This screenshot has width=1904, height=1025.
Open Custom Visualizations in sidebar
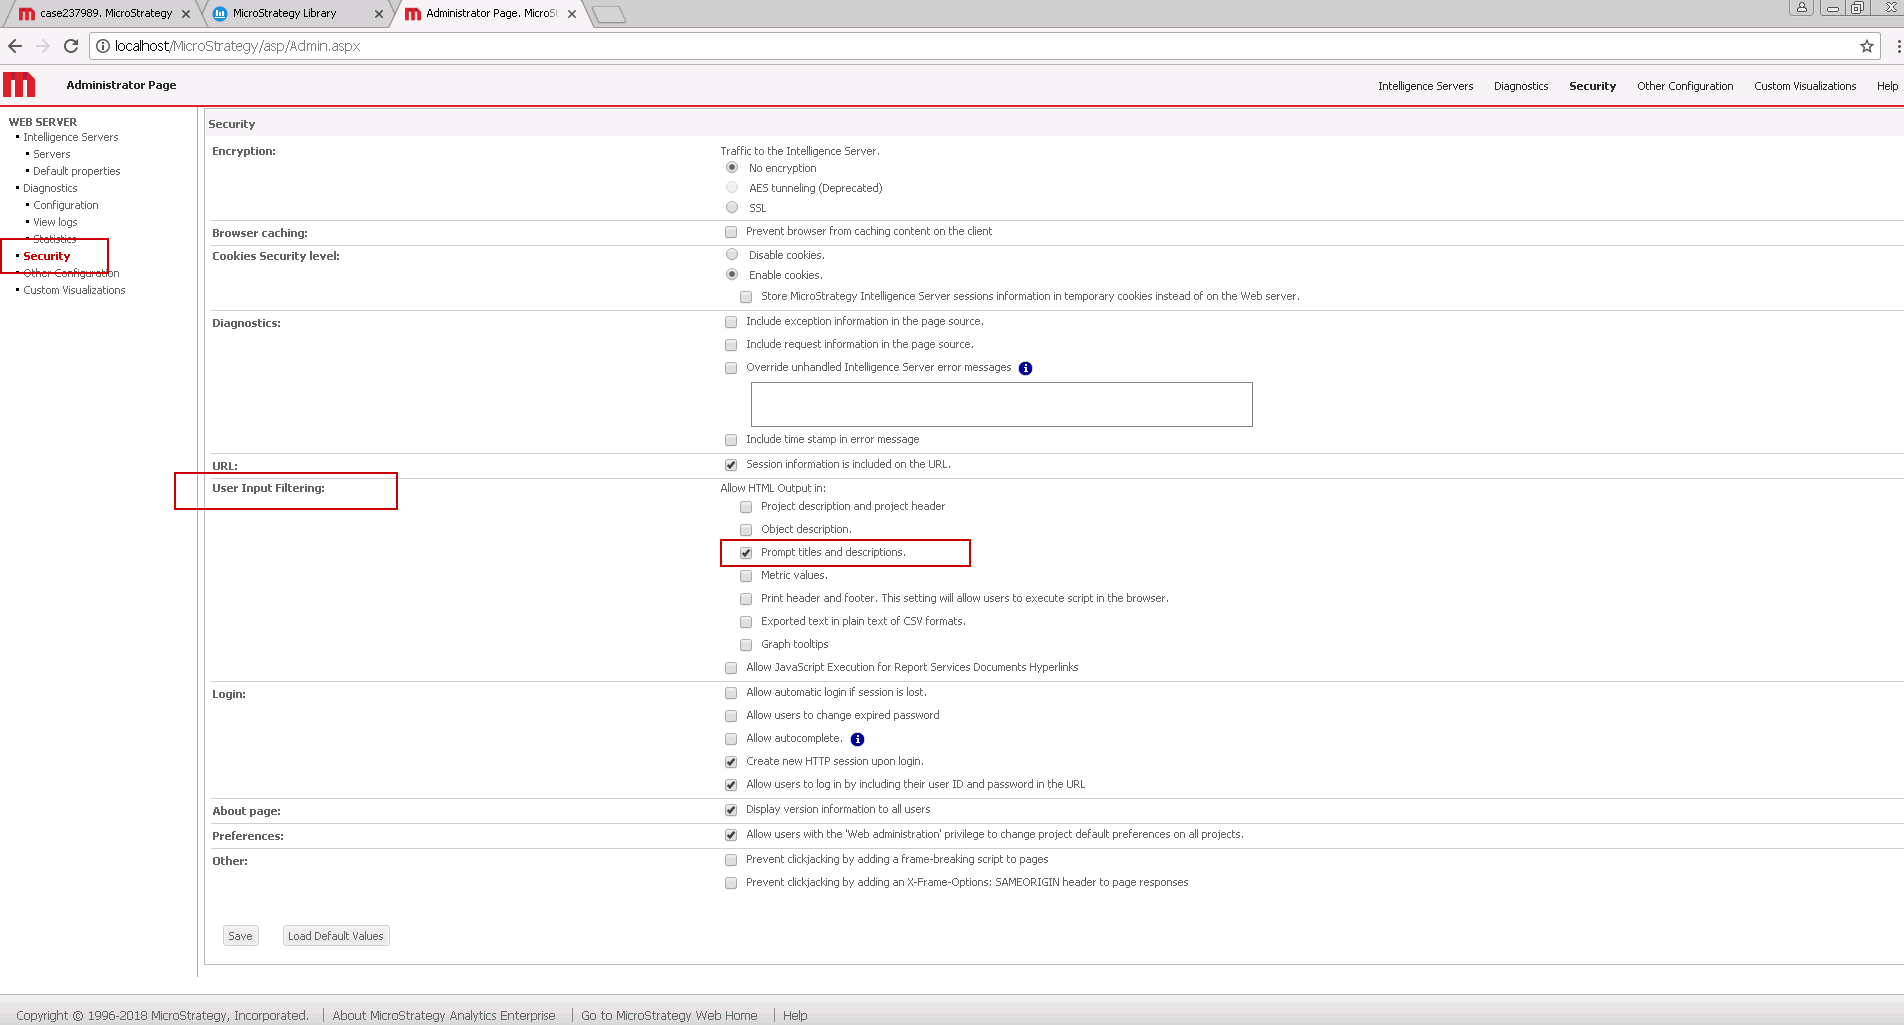point(74,290)
